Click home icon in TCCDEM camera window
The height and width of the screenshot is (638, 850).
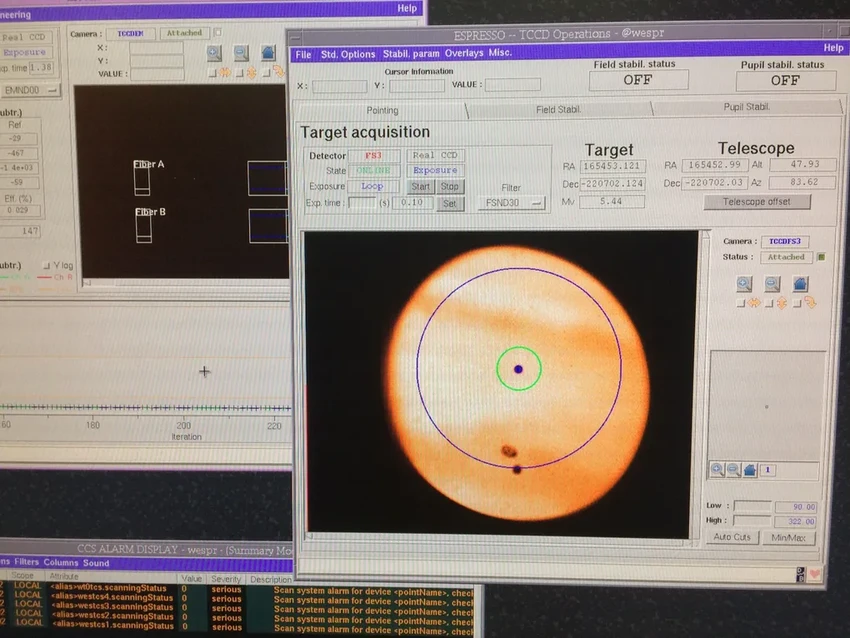[269, 53]
